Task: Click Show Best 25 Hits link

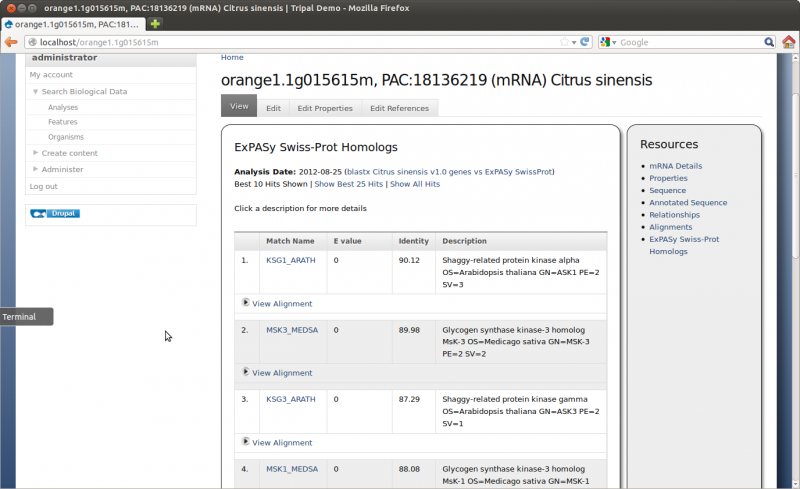Action: click(348, 184)
